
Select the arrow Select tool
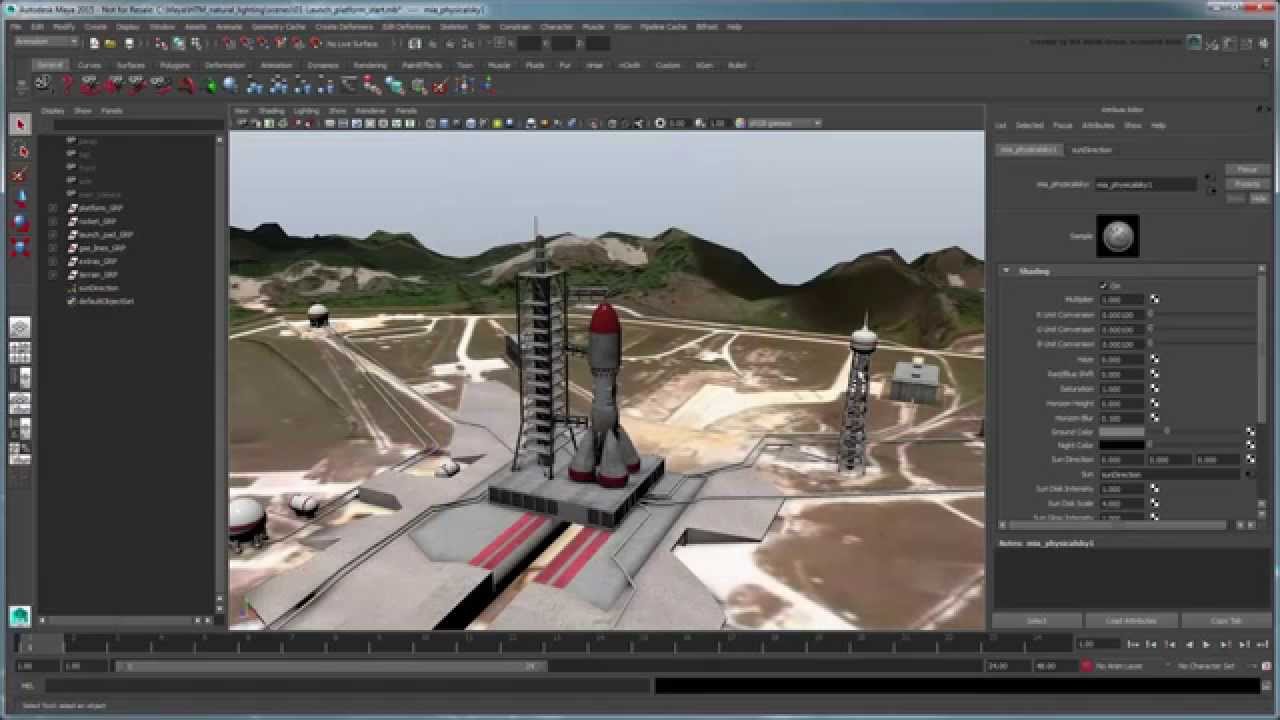click(20, 124)
